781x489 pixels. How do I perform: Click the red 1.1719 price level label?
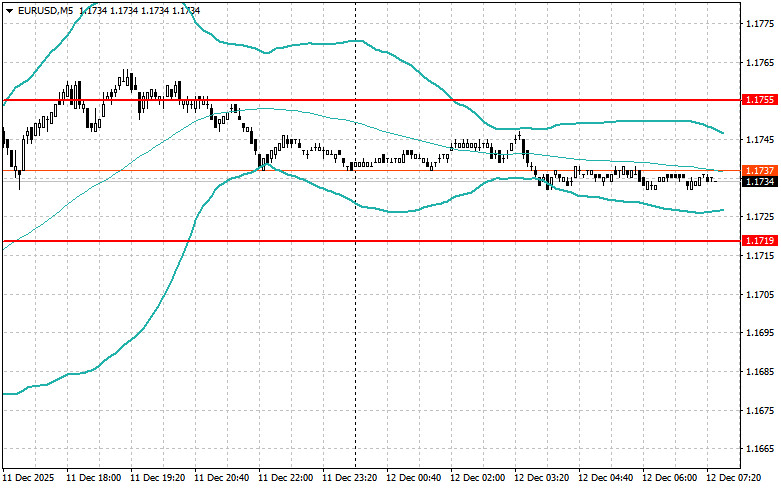[760, 241]
